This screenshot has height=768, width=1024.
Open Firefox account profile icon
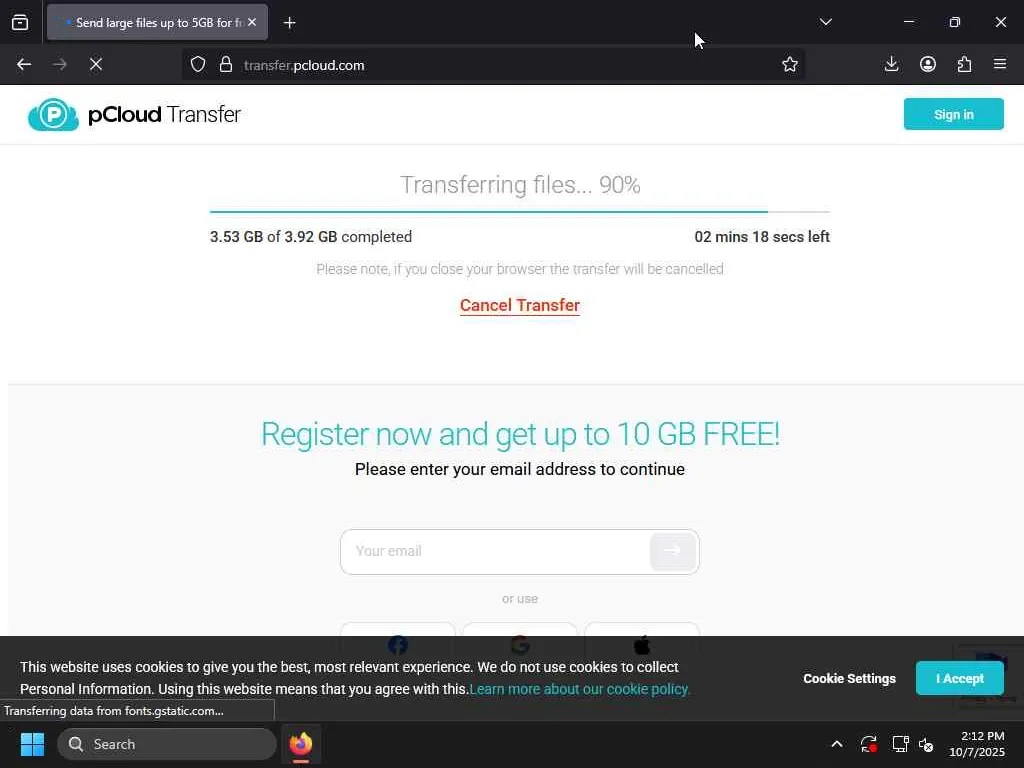[x=927, y=64]
